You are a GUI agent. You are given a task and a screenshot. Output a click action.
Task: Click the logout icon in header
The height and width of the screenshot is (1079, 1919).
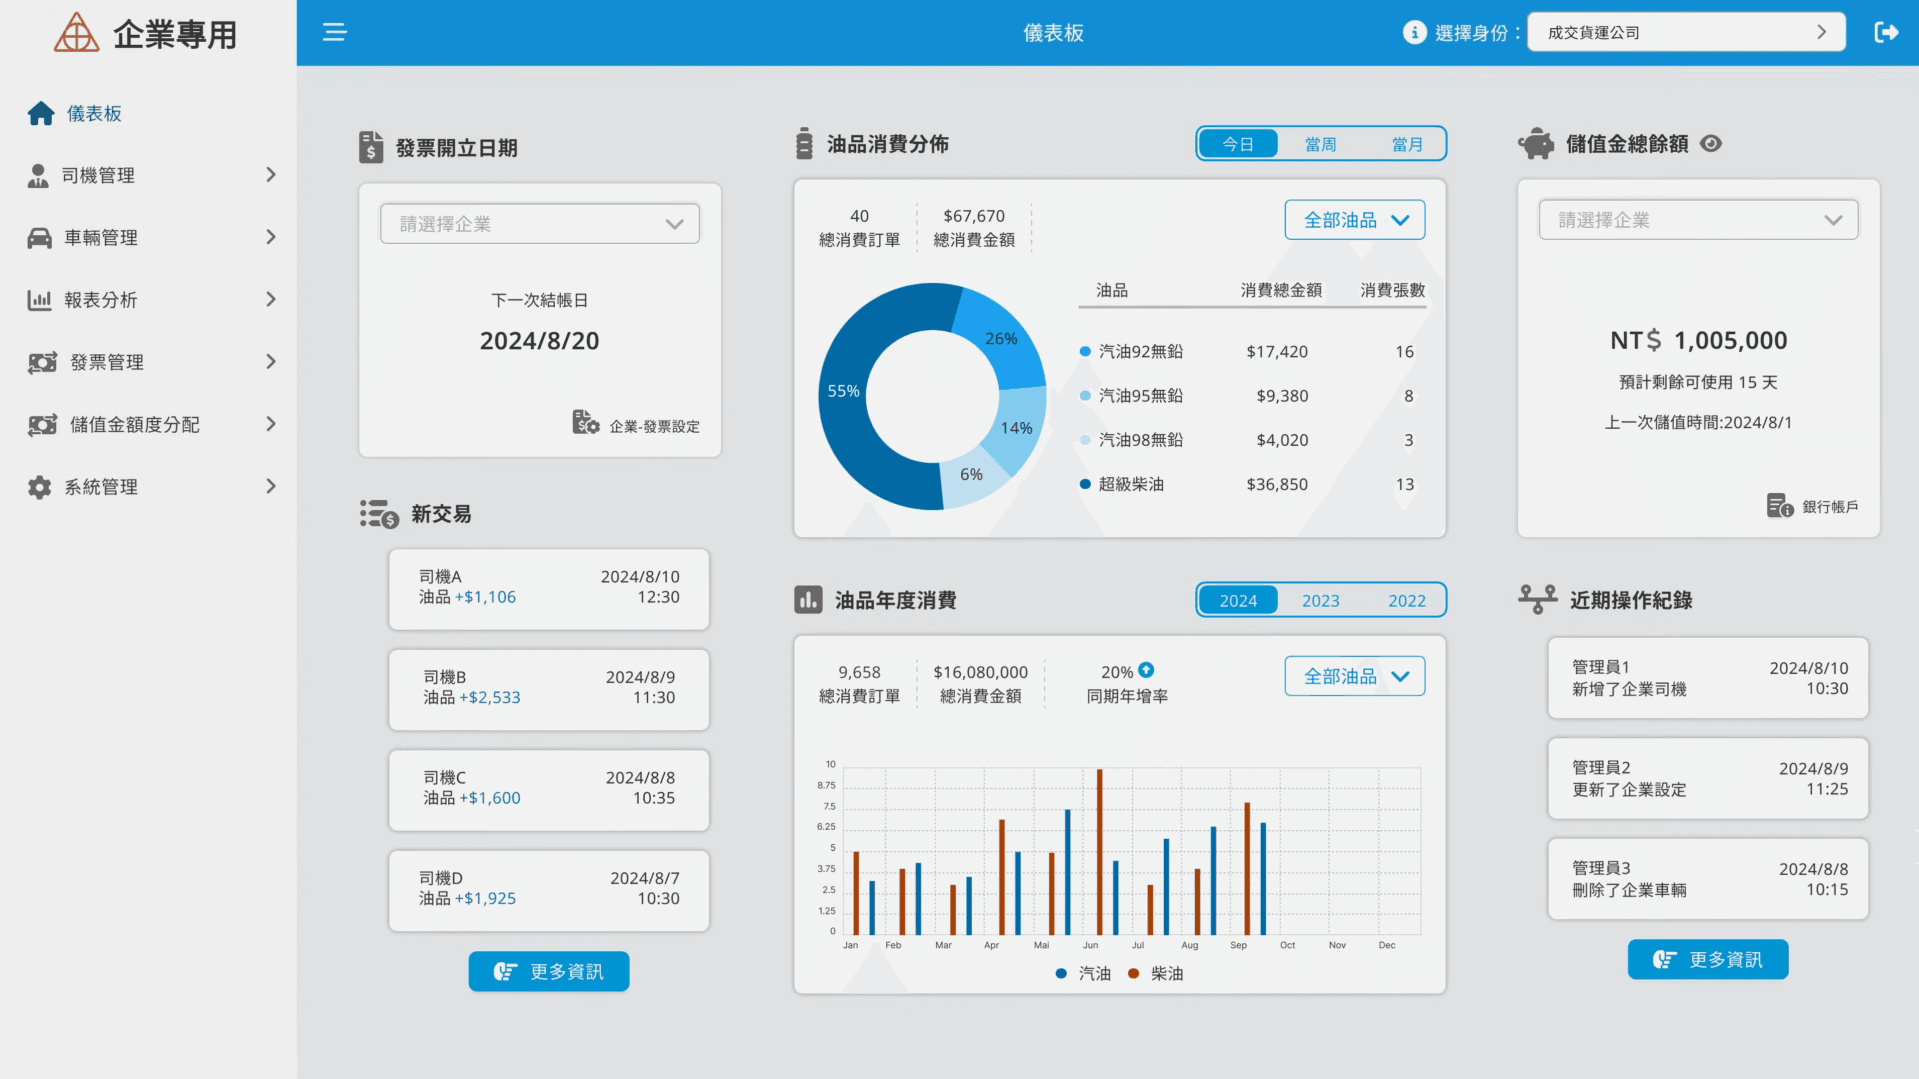tap(1886, 32)
